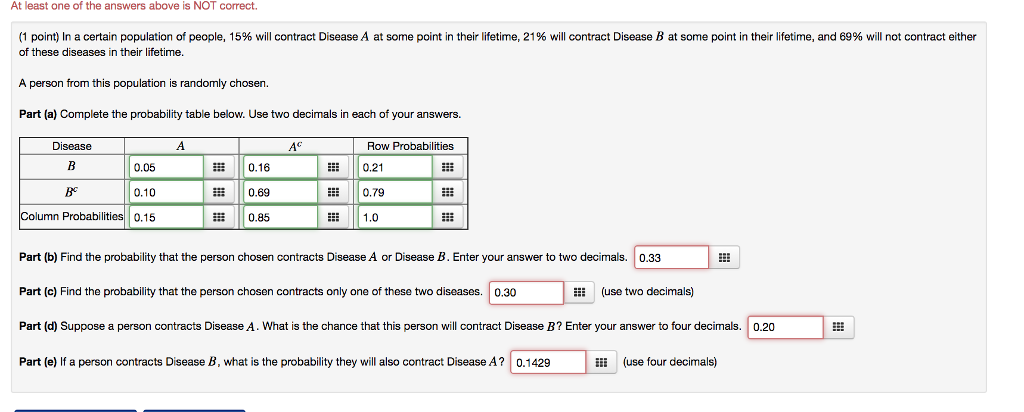Focus the Part (b) answer field containing 0.33
Viewport: 1024px width, 412px height.
click(672, 258)
